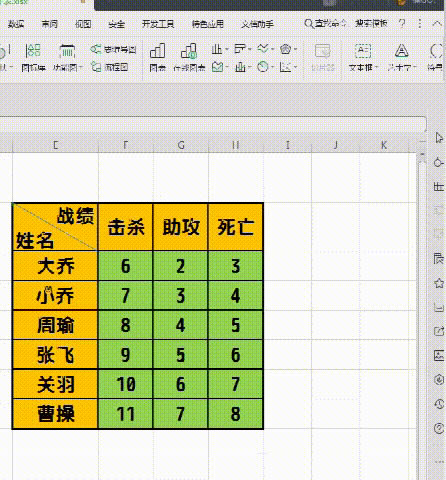Click the 搜索模板 search templates link
446x480 pixels.
[x=371, y=23]
